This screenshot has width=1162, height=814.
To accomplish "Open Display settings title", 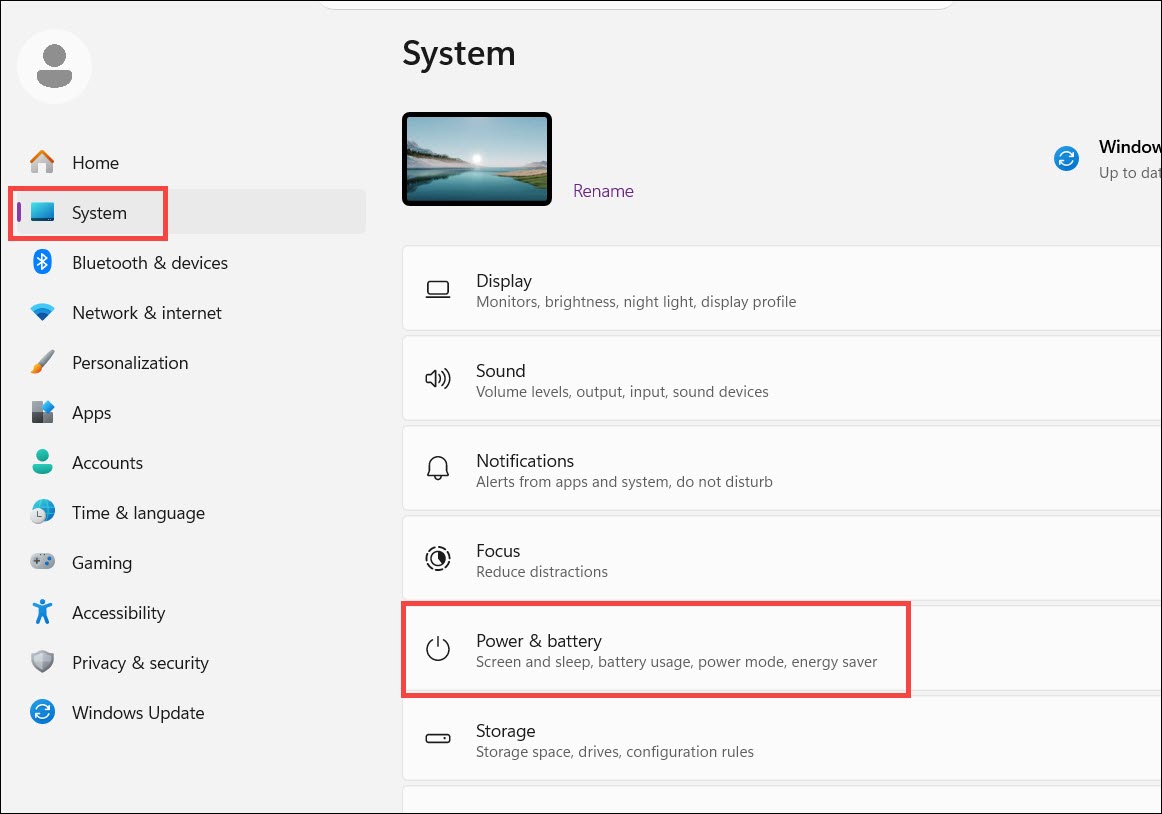I will click(504, 281).
